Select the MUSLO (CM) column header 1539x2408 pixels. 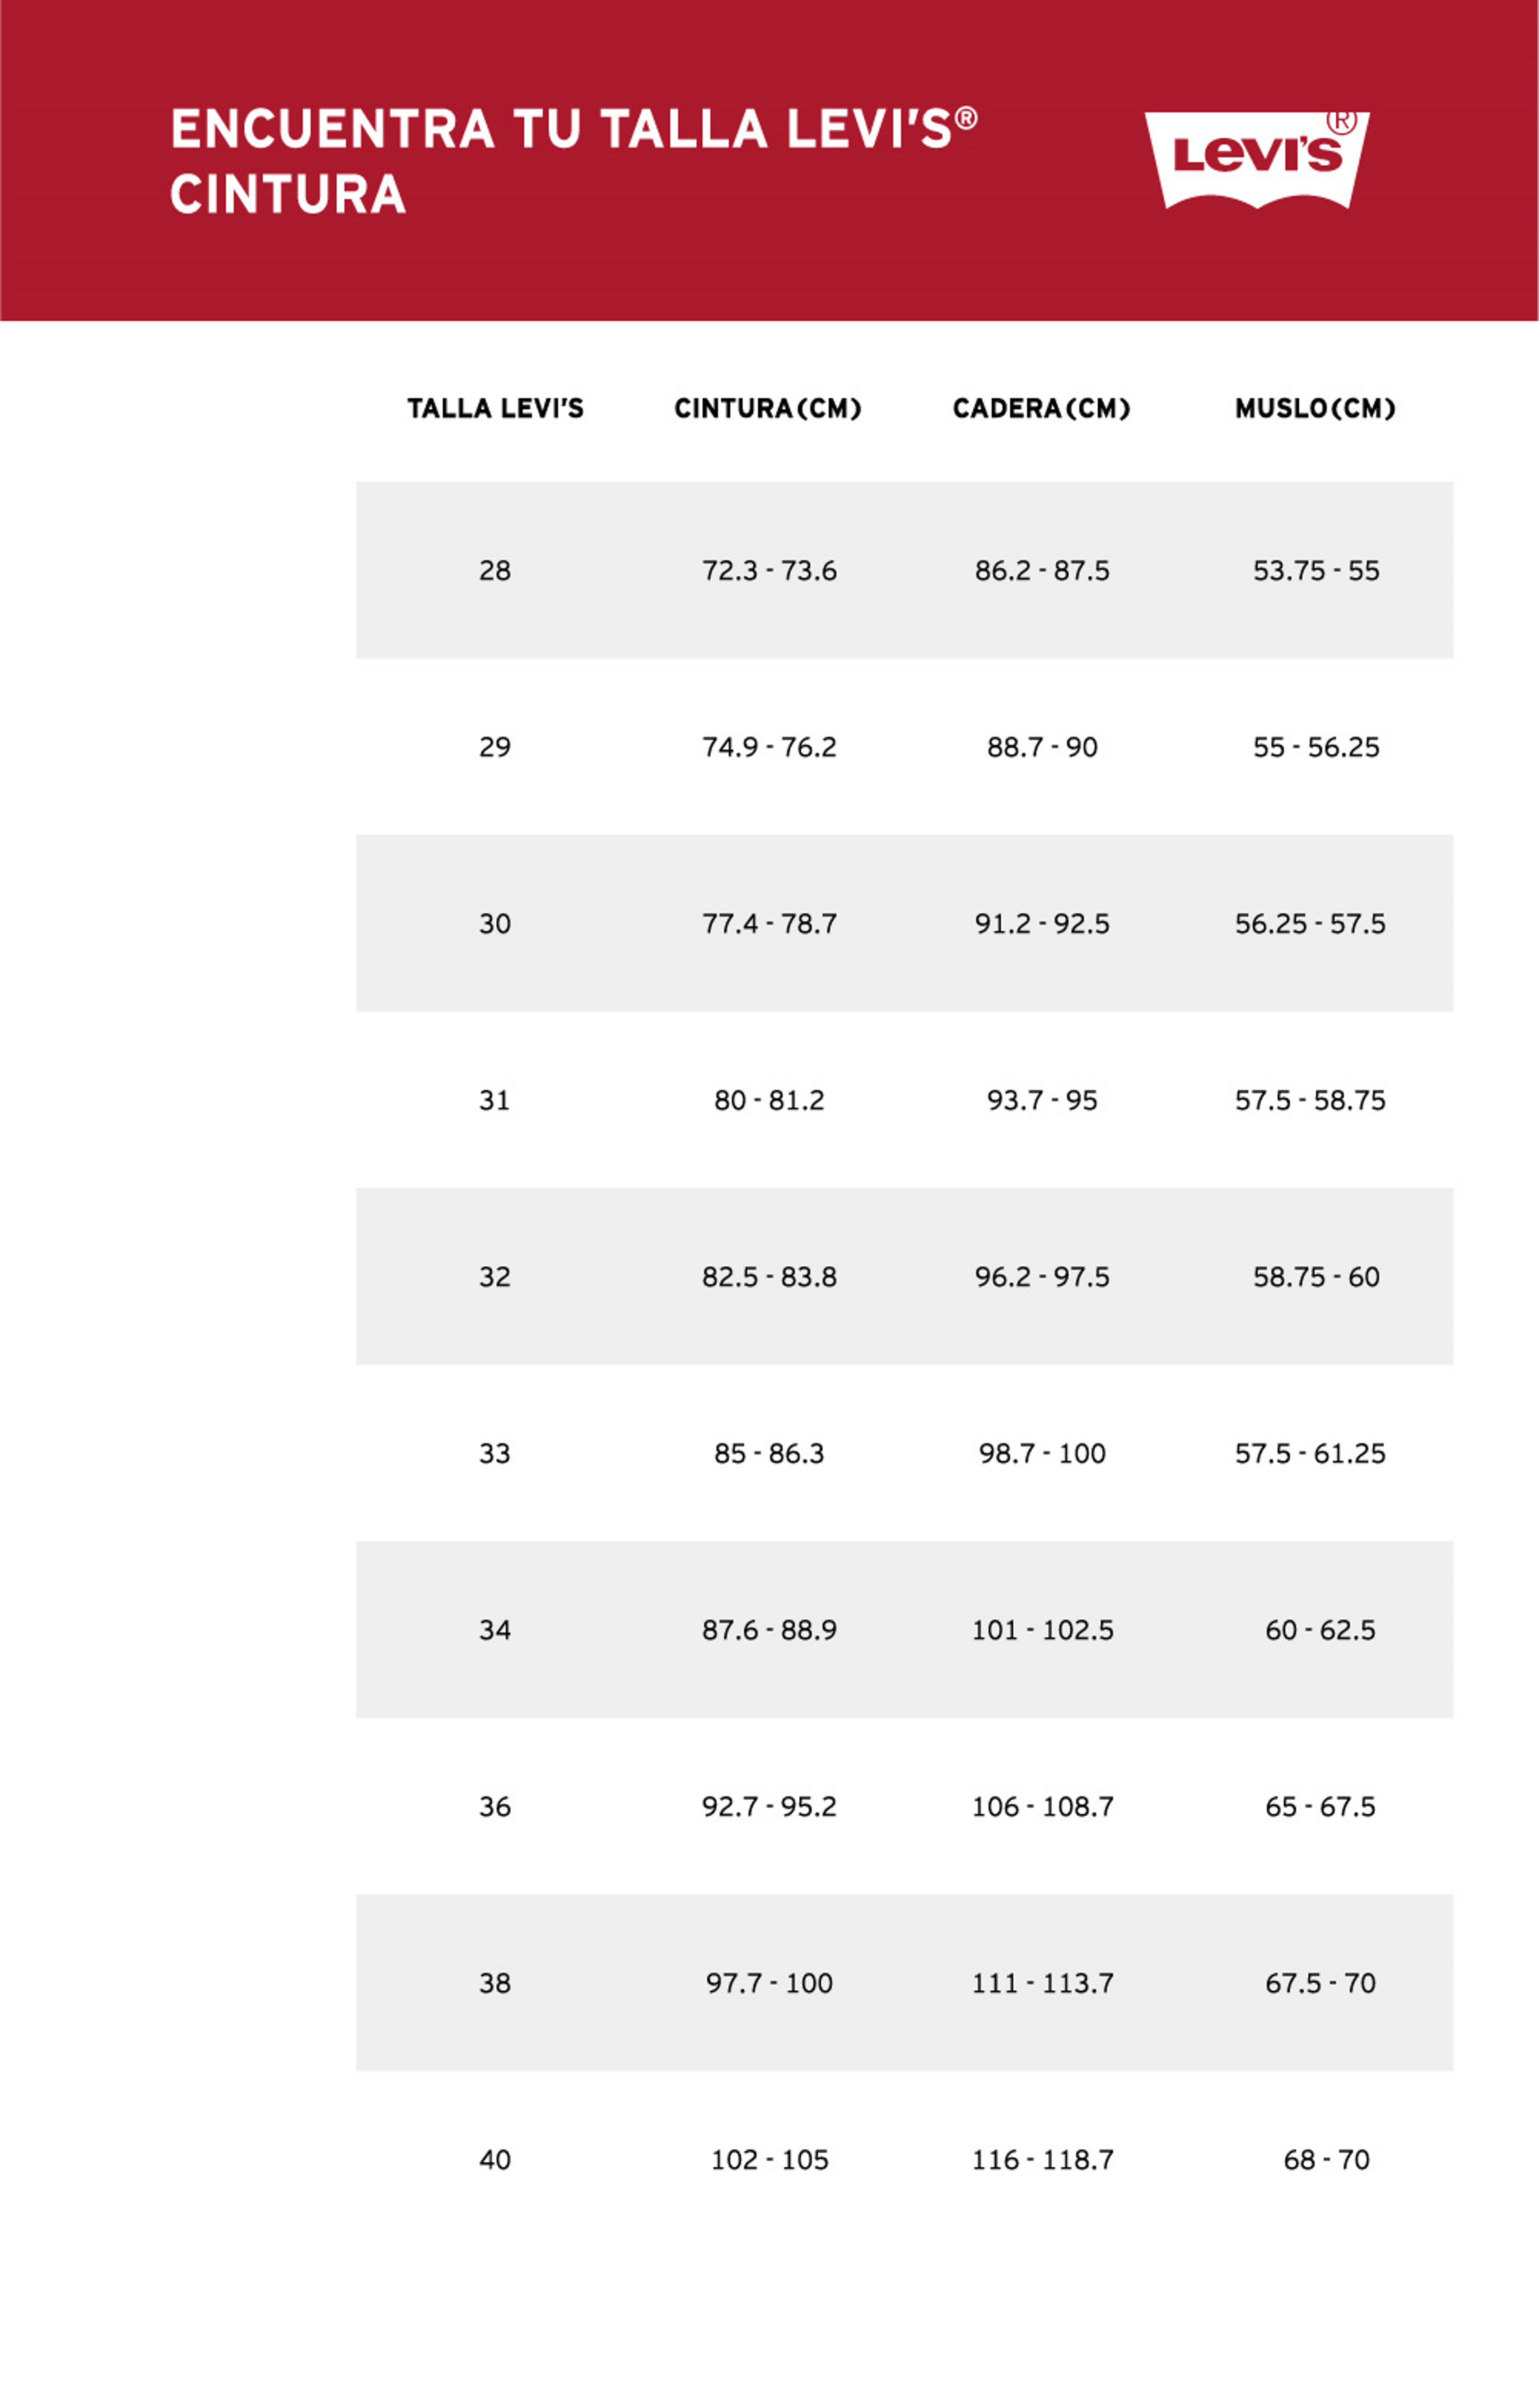[1315, 408]
